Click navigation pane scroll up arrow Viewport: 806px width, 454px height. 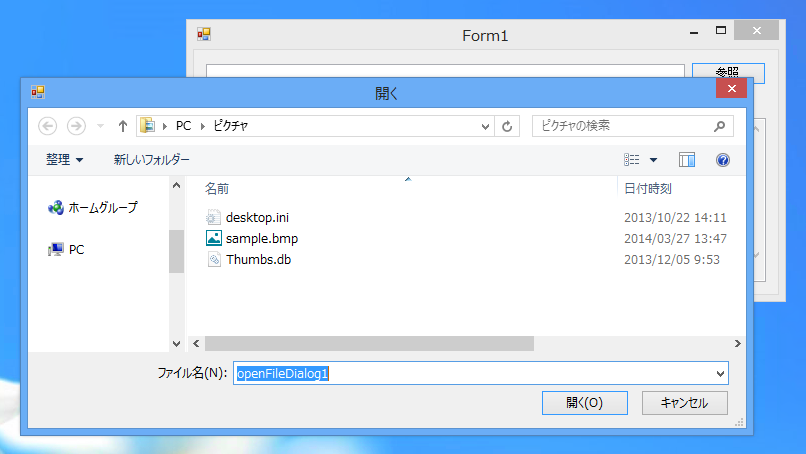pos(176,185)
